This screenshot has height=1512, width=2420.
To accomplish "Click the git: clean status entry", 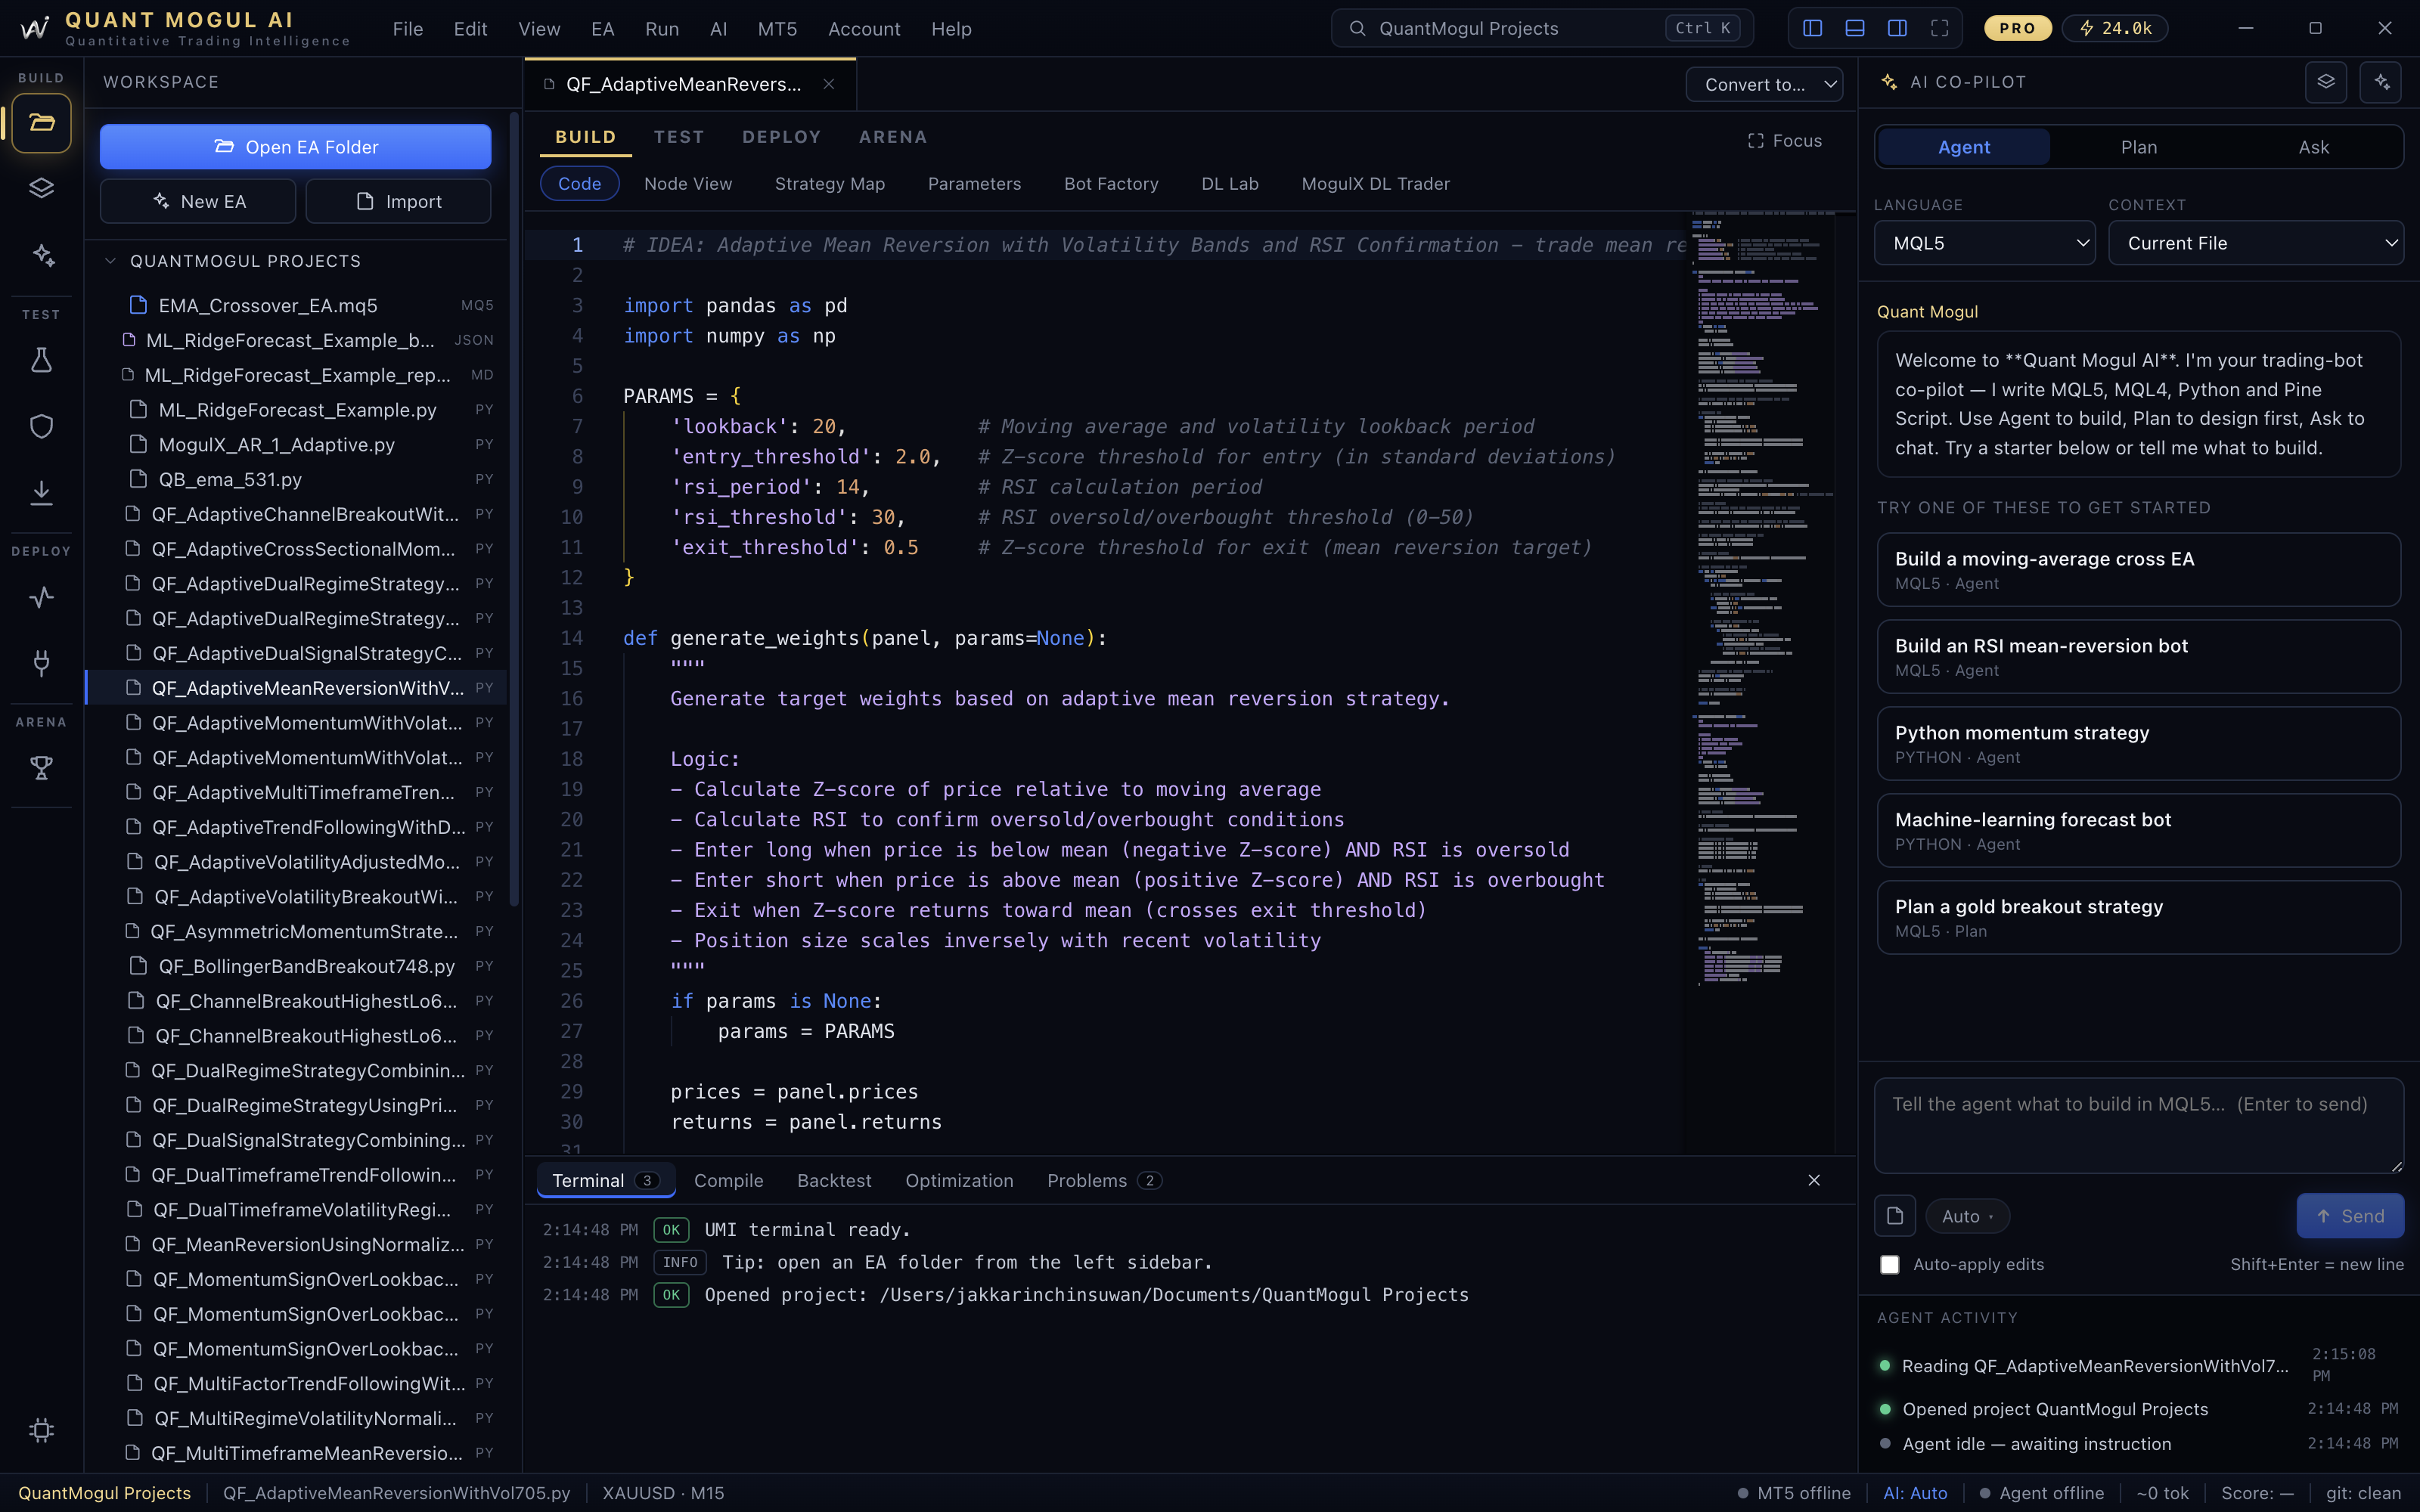I will 2364,1493.
